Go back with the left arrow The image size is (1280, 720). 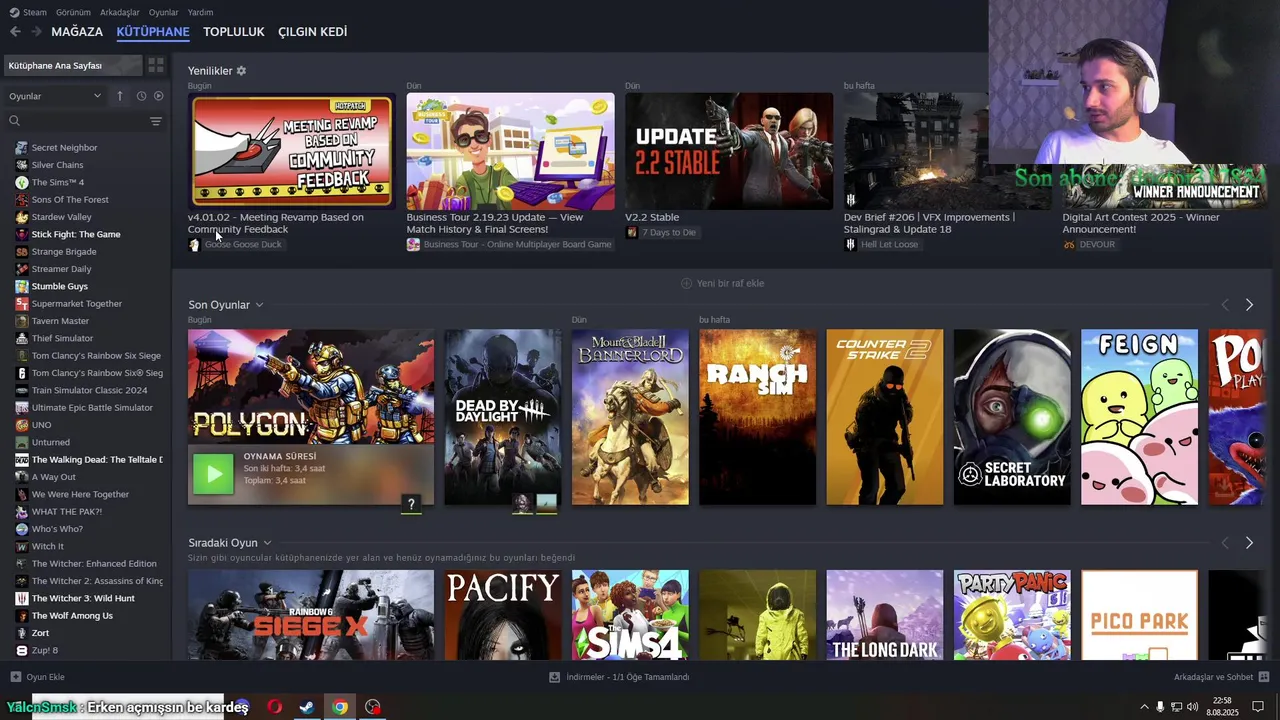pos(15,32)
